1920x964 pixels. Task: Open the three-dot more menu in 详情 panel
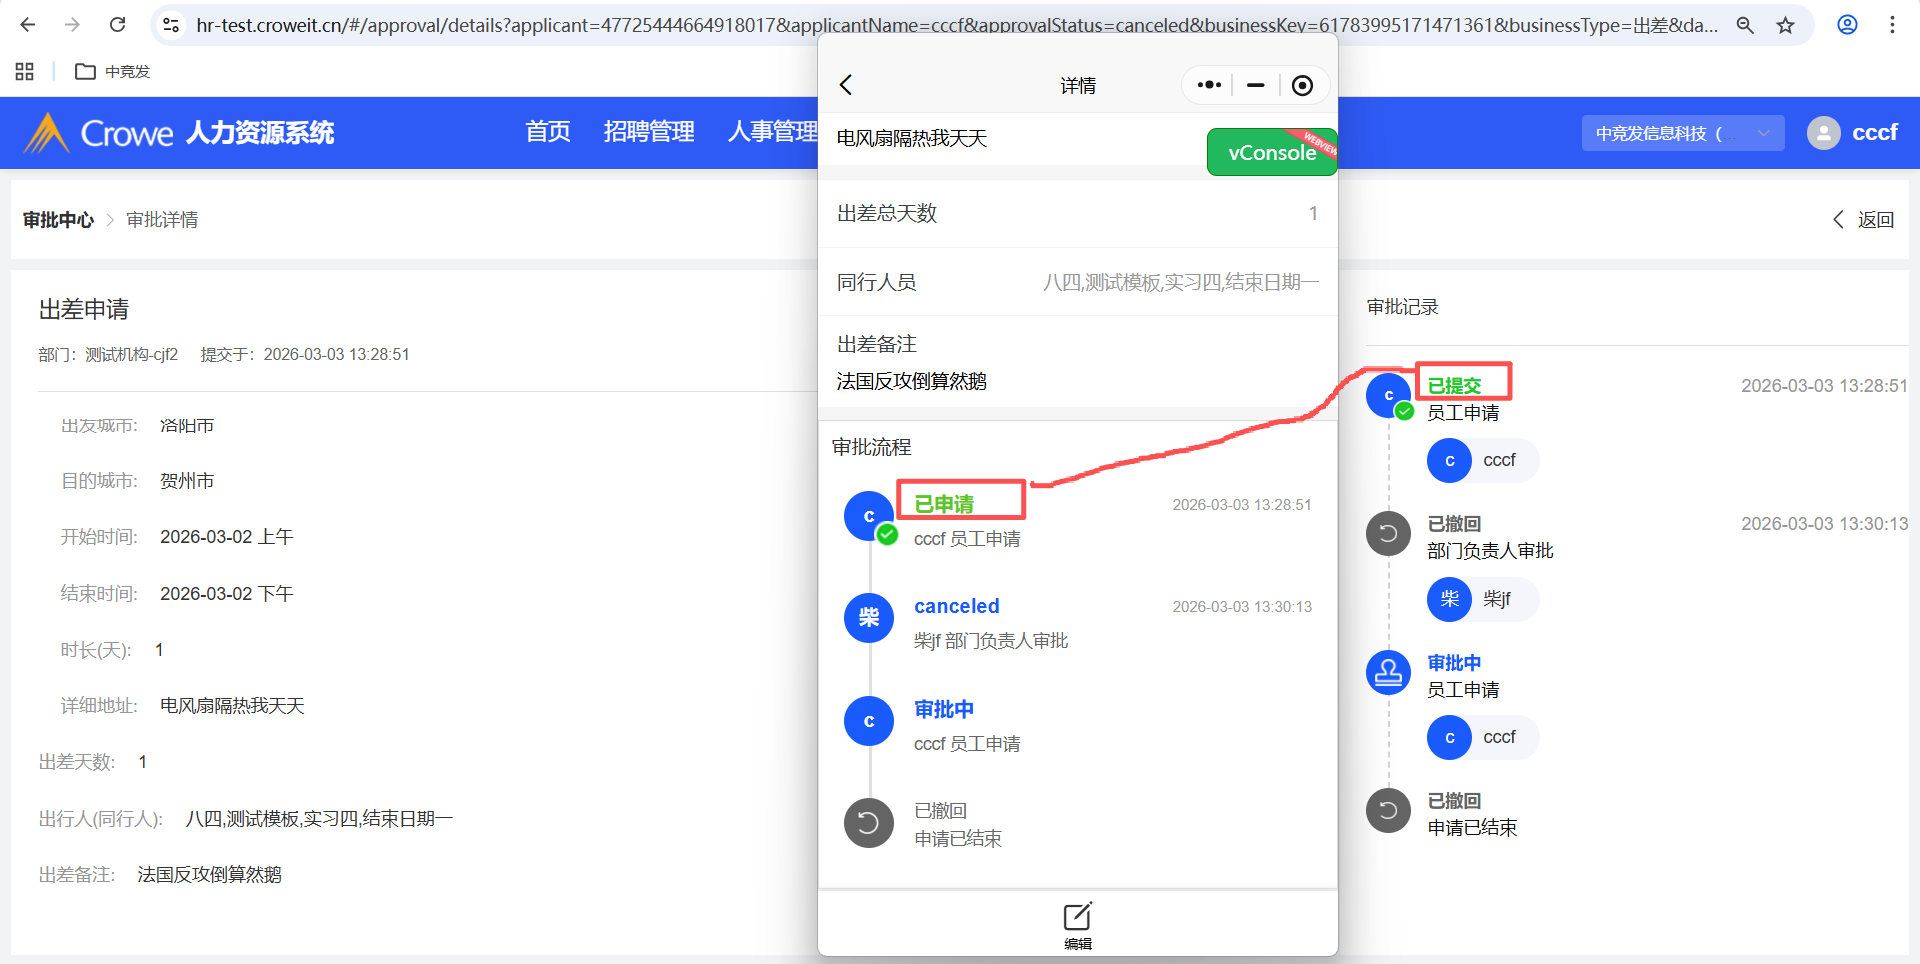pyautogui.click(x=1209, y=85)
